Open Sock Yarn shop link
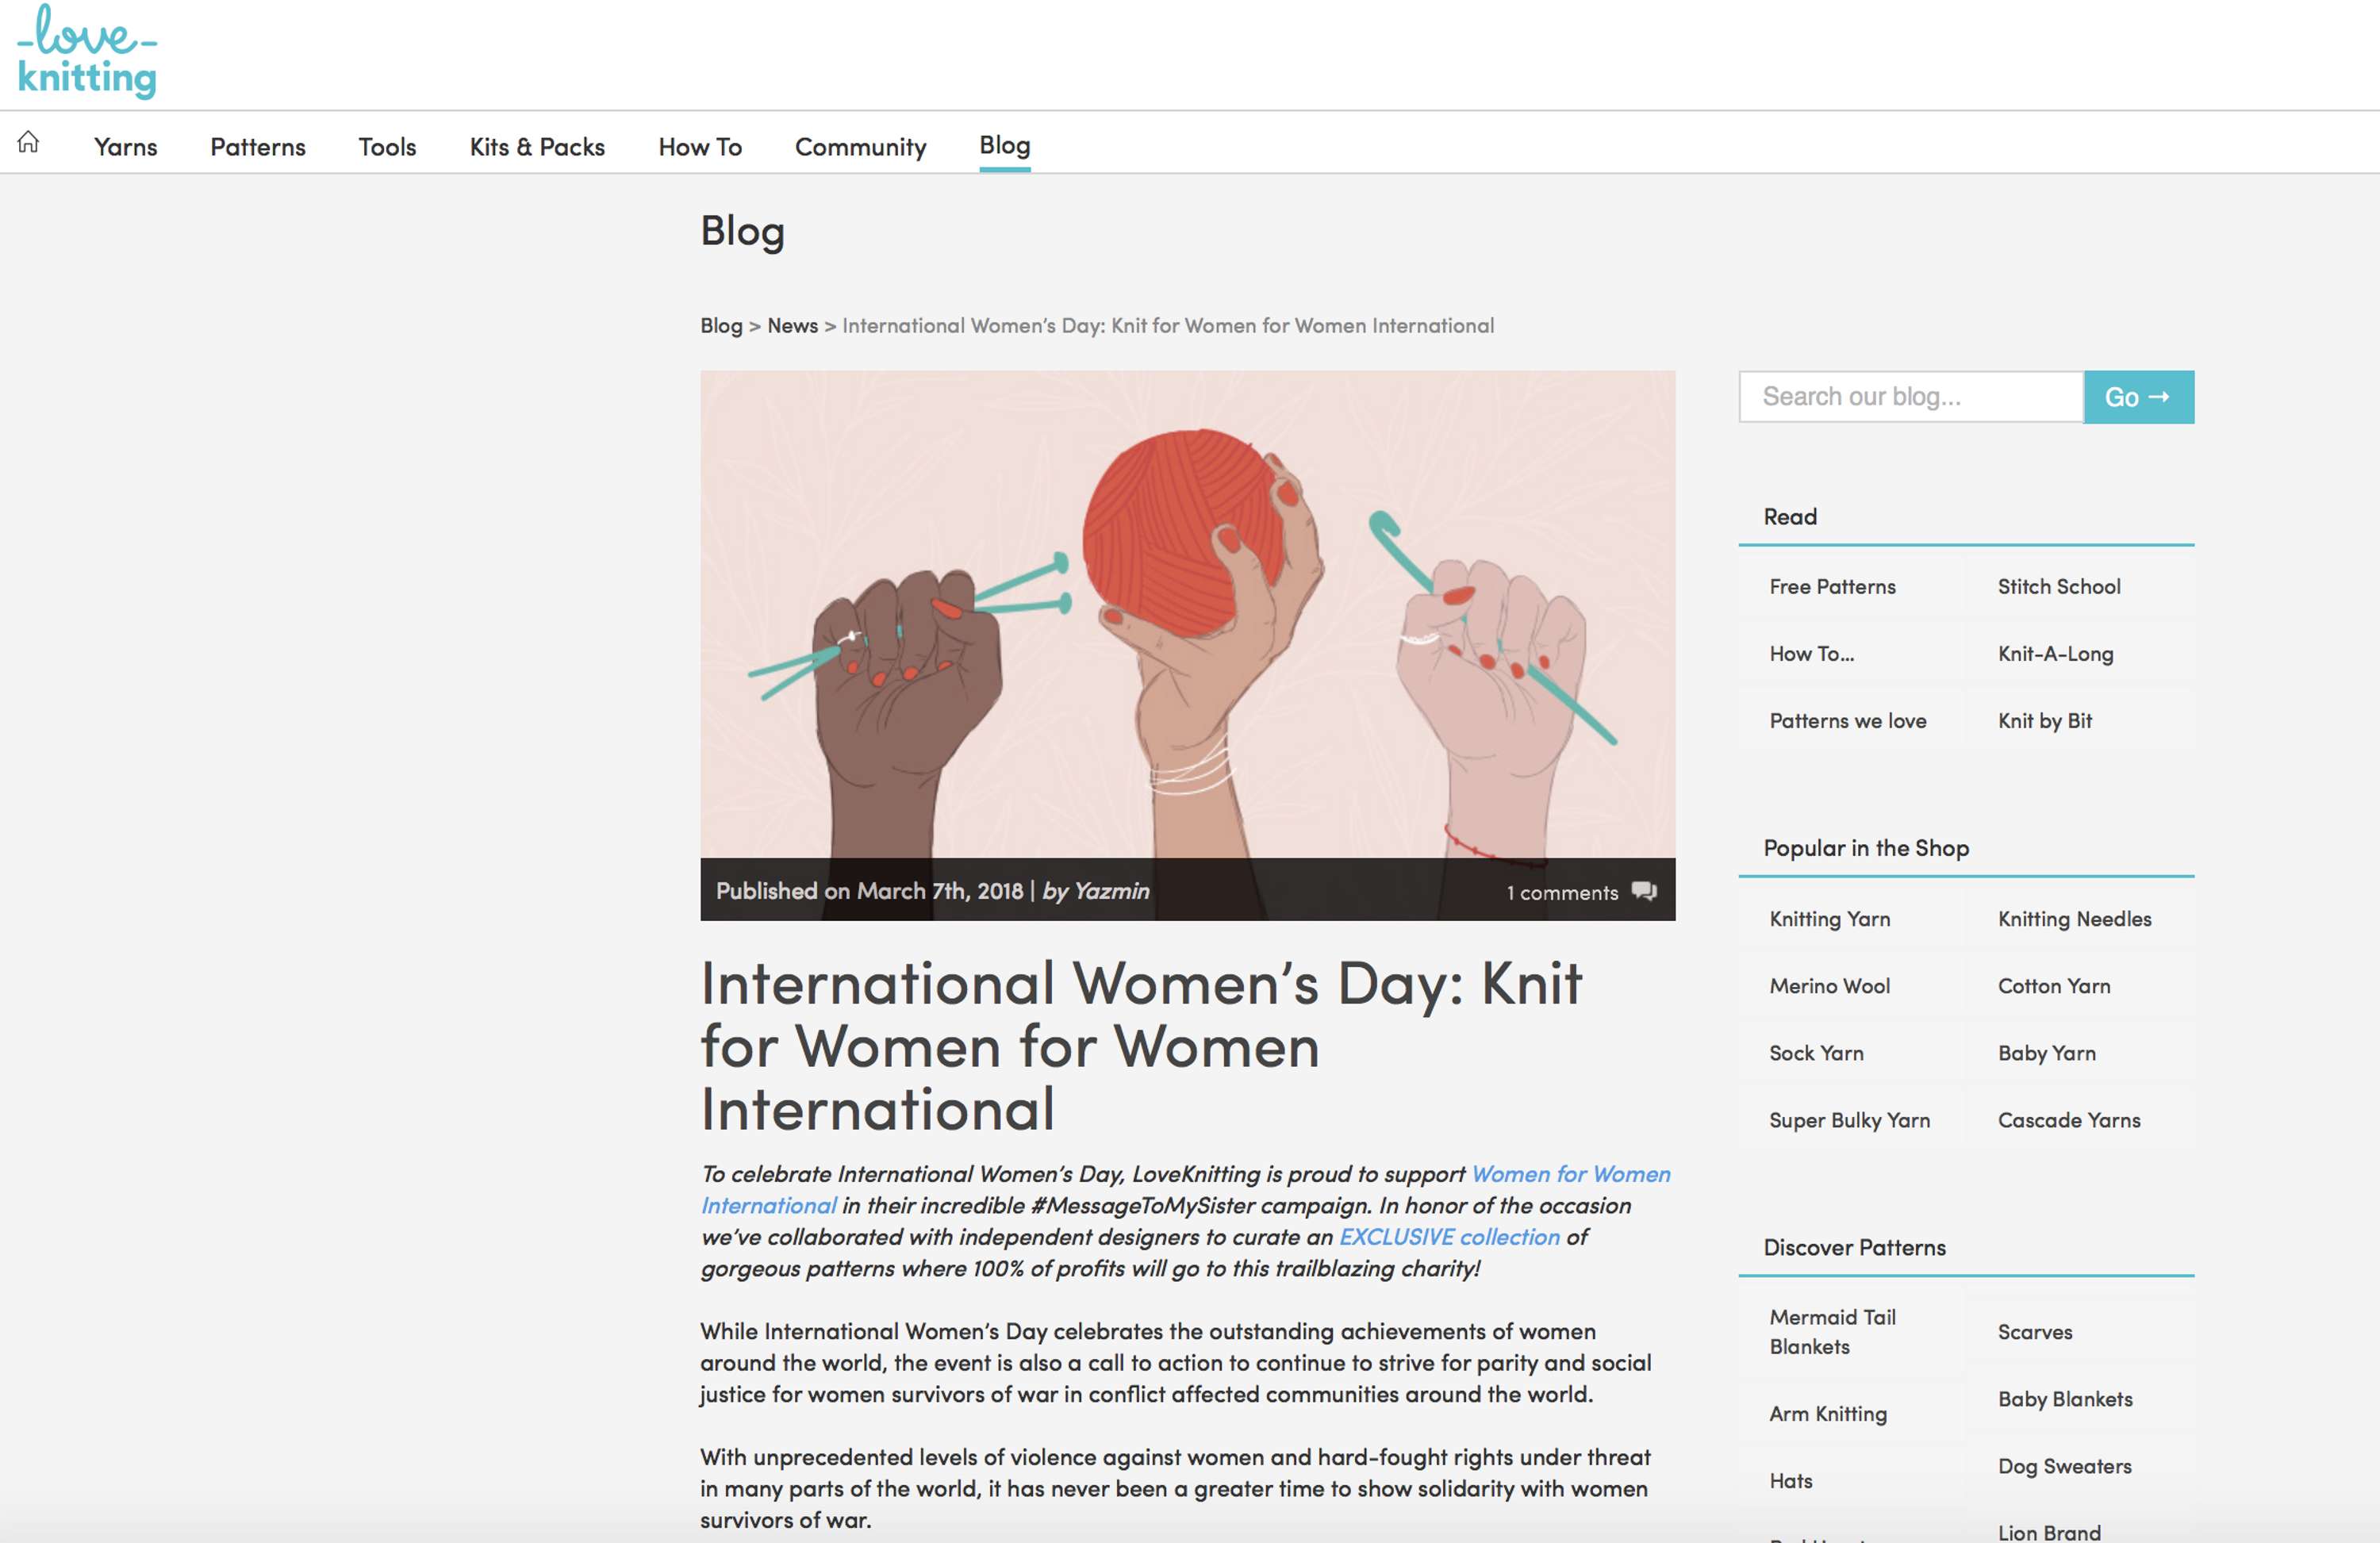 pos(1816,1053)
